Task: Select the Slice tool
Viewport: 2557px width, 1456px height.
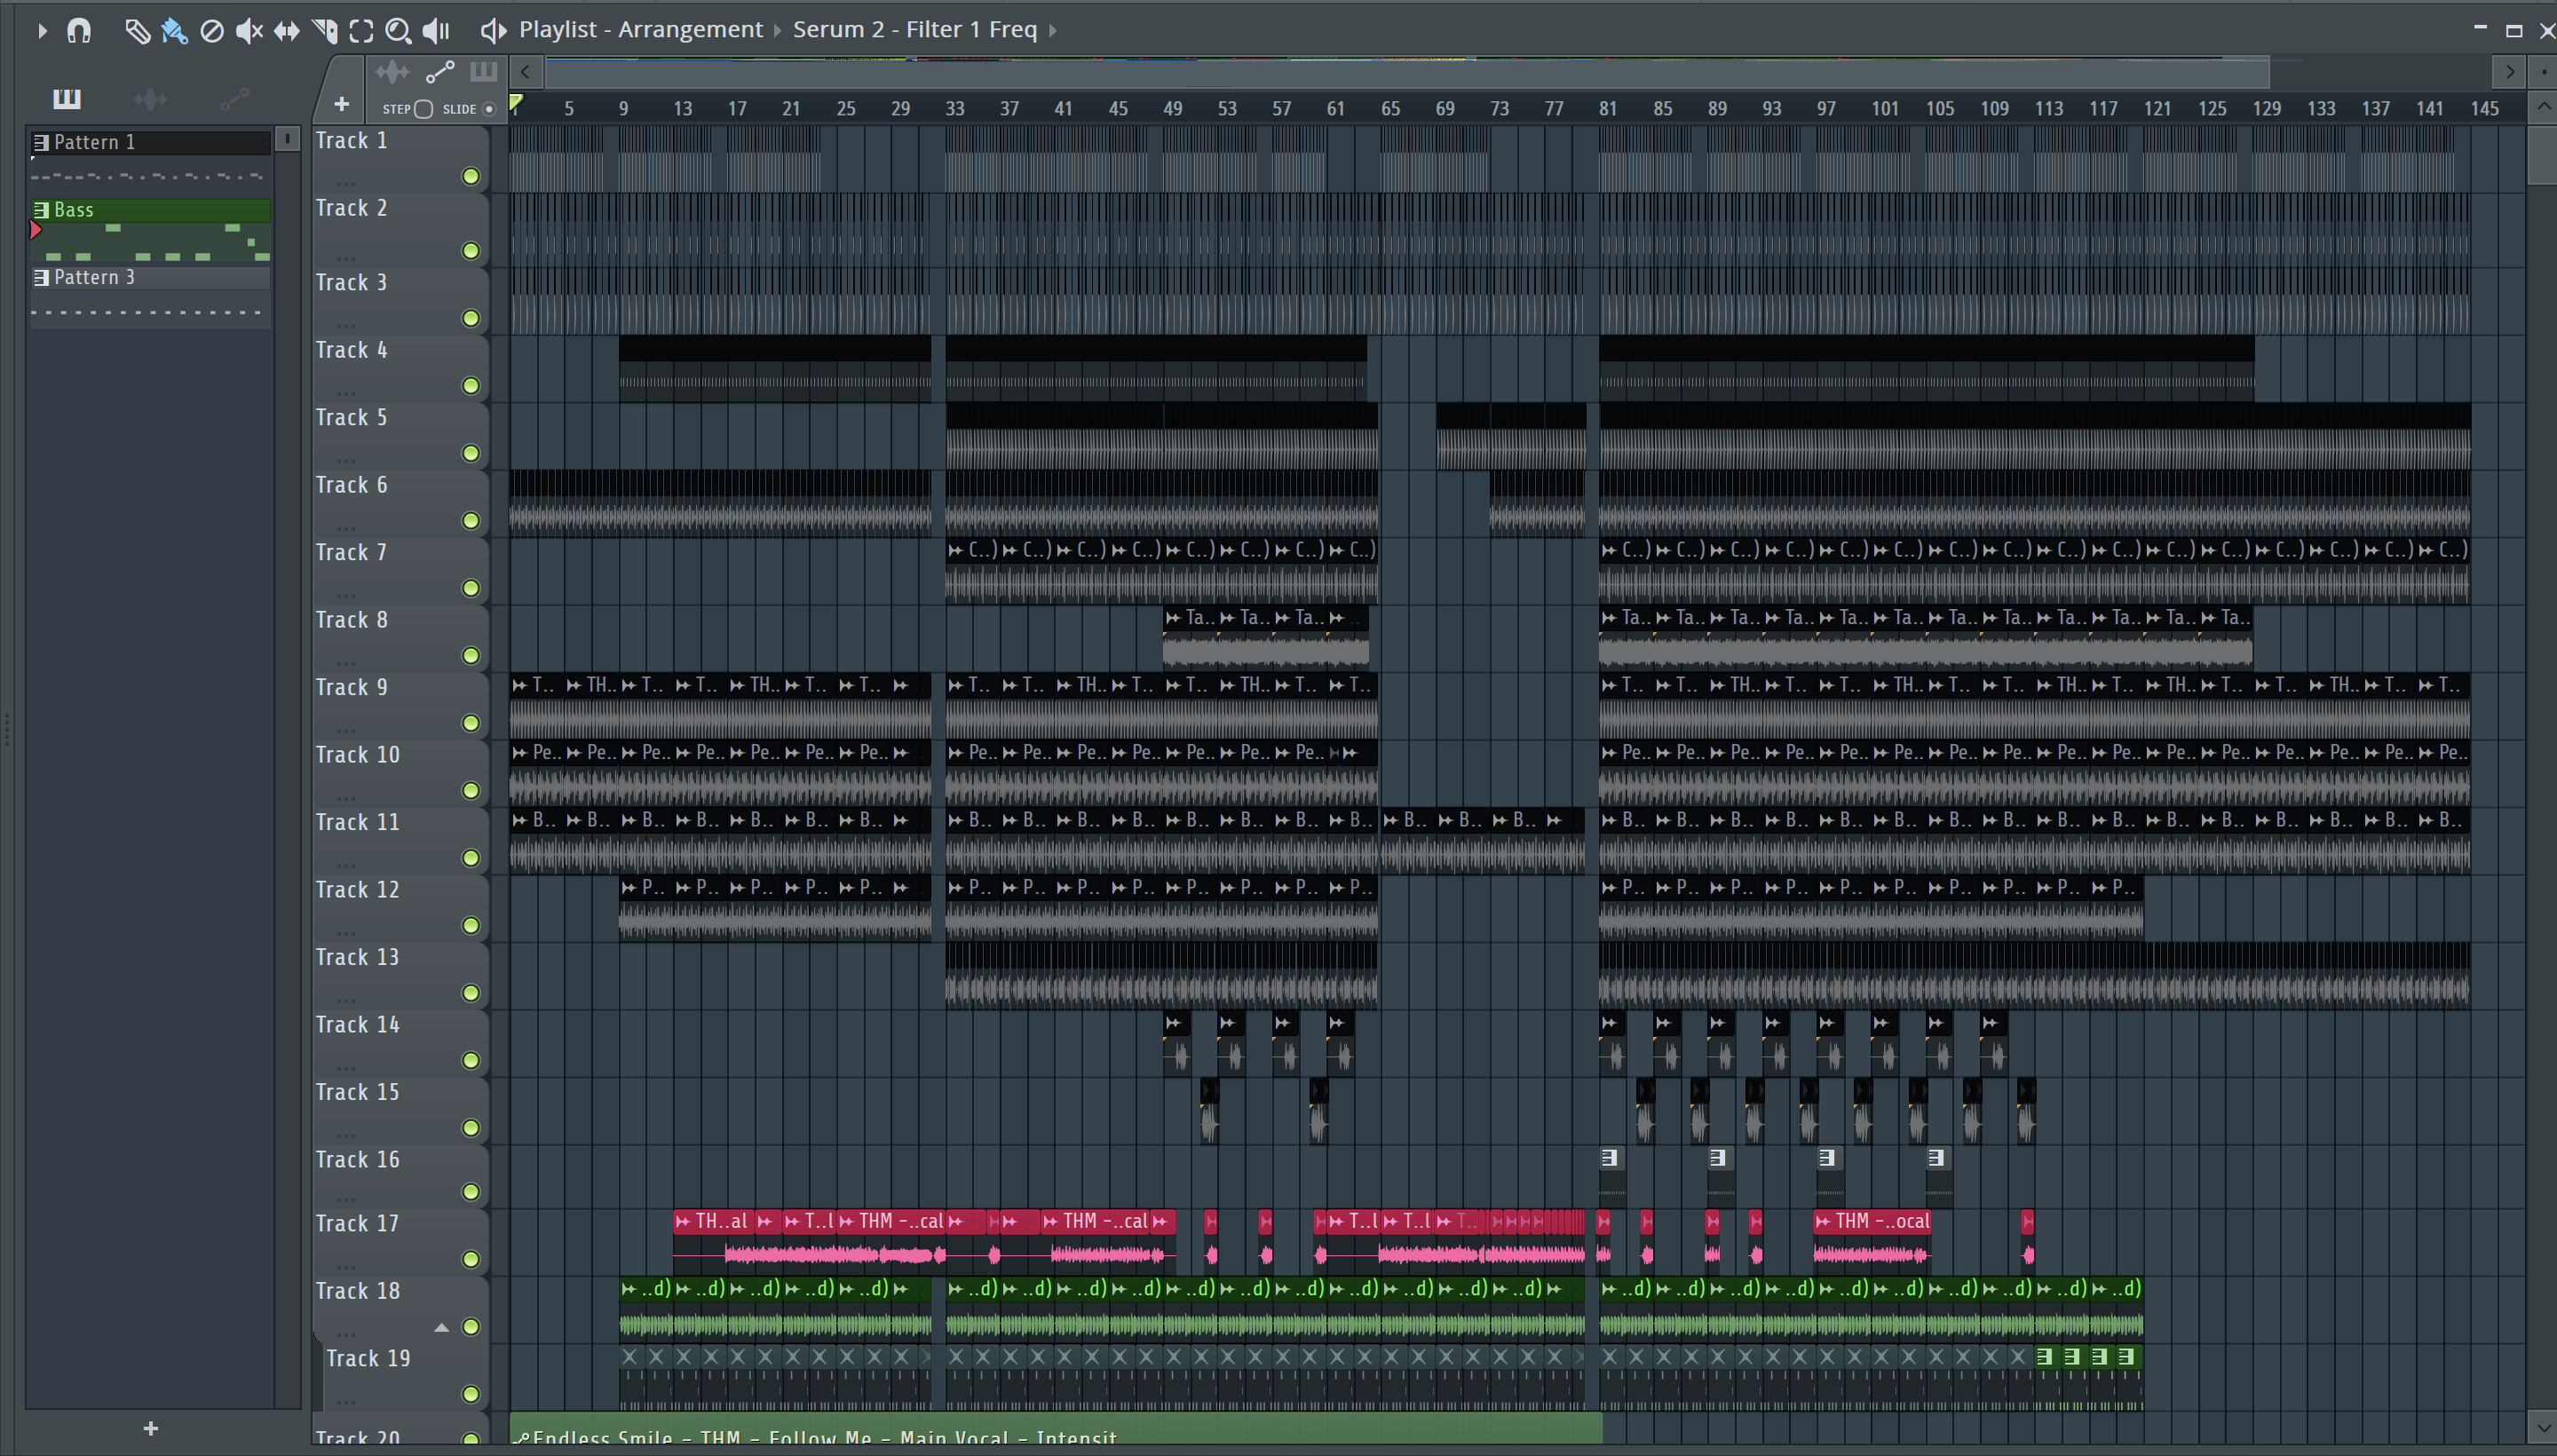Action: coord(325,31)
